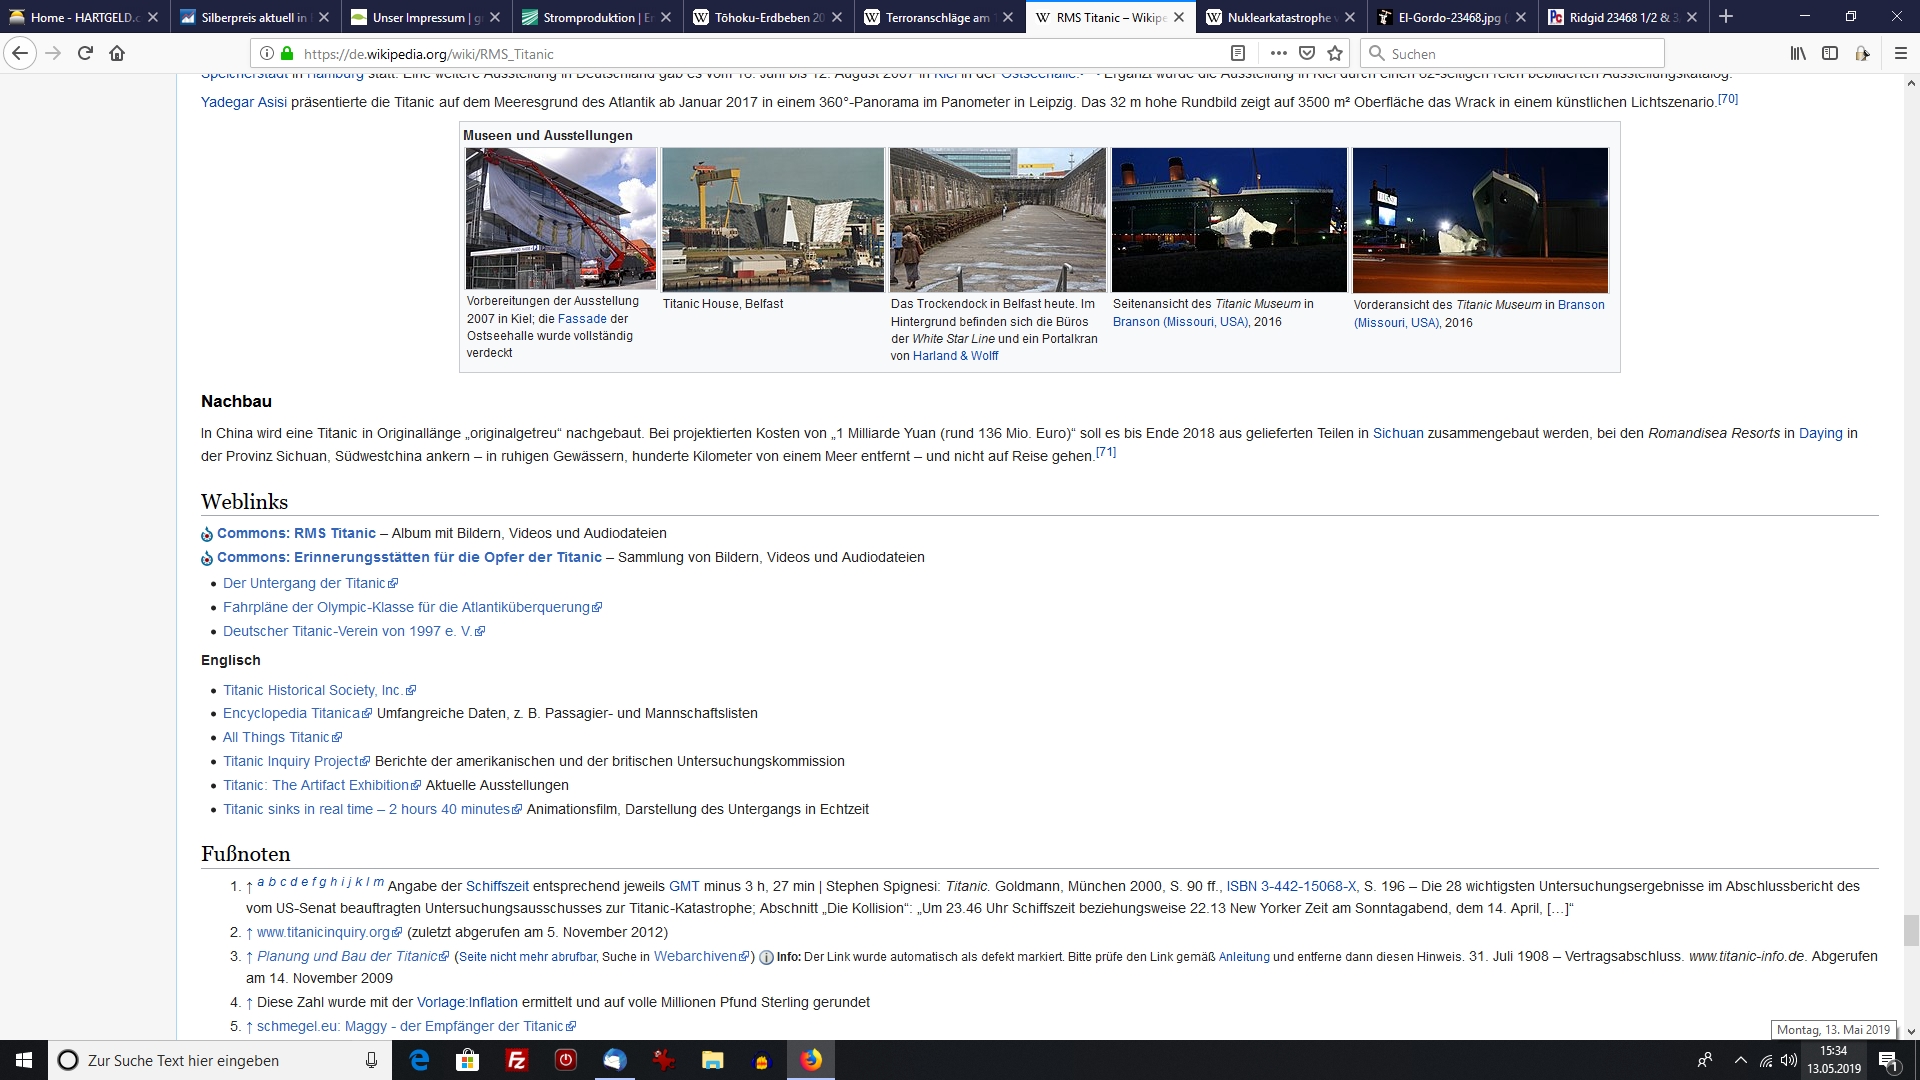Open Titanic Inquiry Project link
Screen dimensions: 1920x1080
point(290,761)
